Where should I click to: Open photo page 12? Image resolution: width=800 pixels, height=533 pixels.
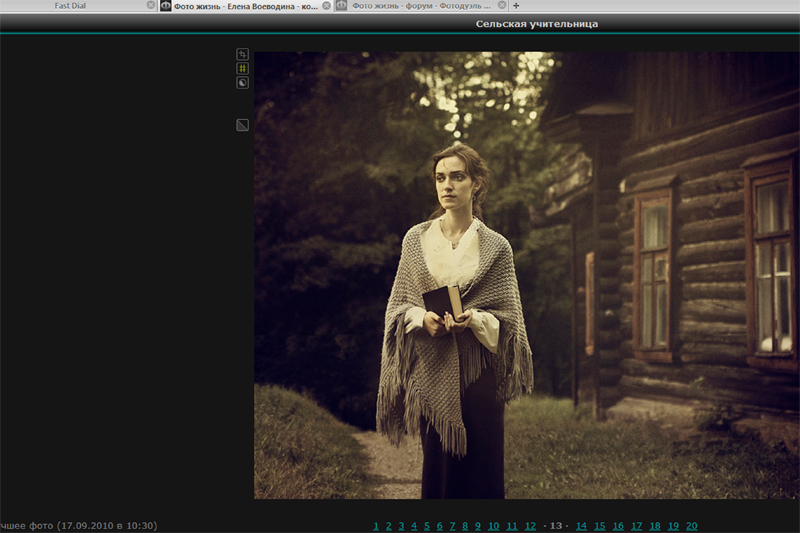pyautogui.click(x=530, y=526)
